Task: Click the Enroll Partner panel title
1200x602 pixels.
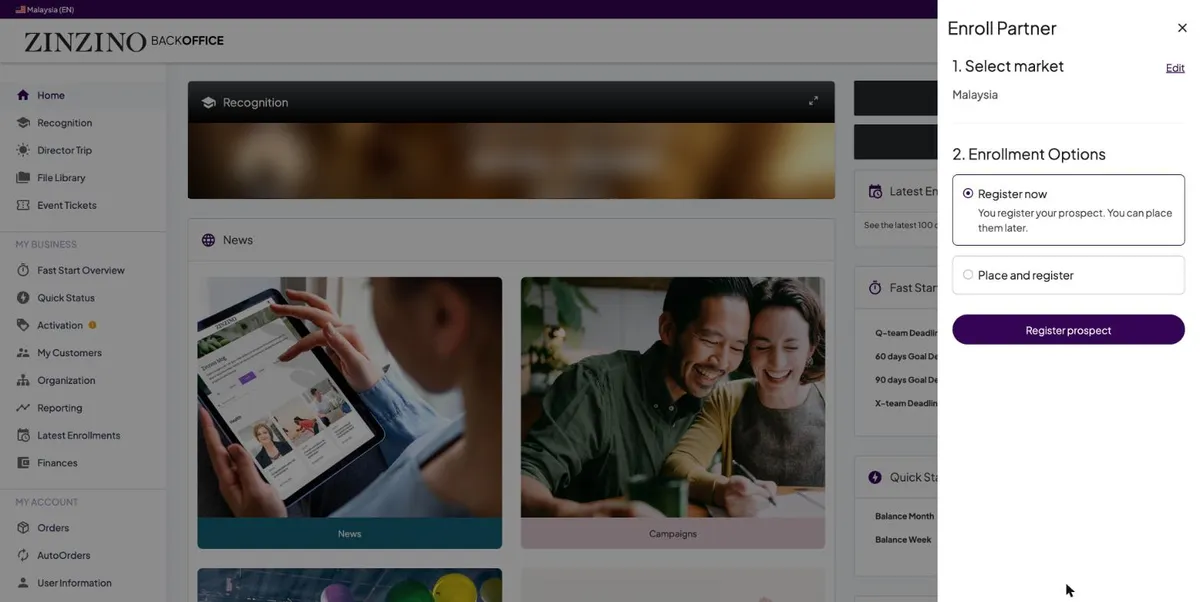Action: point(1002,28)
